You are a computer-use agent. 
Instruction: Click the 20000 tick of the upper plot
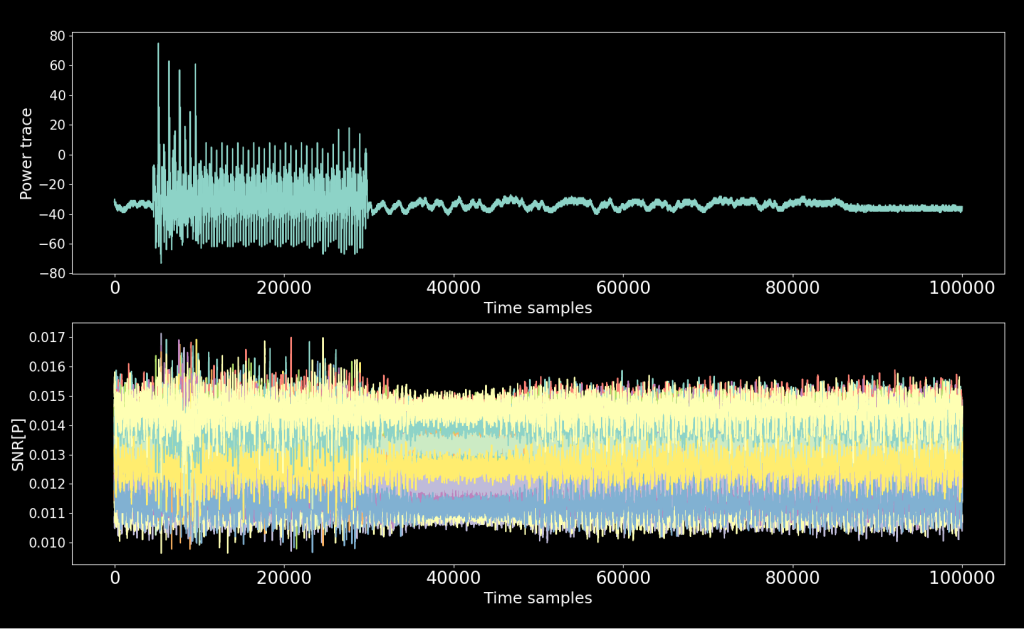click(x=287, y=287)
